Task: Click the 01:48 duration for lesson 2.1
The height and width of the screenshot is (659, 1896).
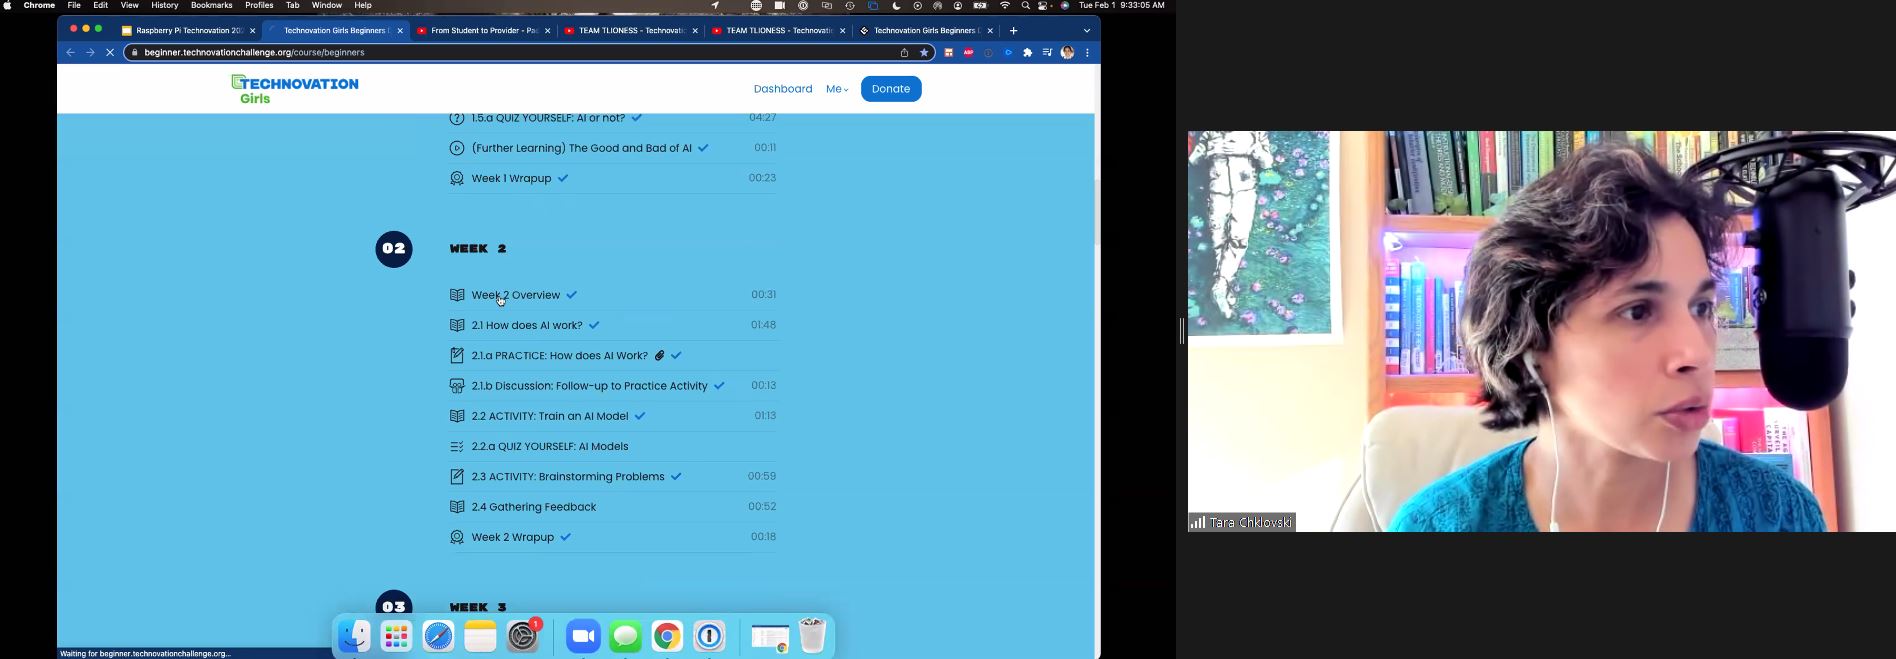Action: 763,325
